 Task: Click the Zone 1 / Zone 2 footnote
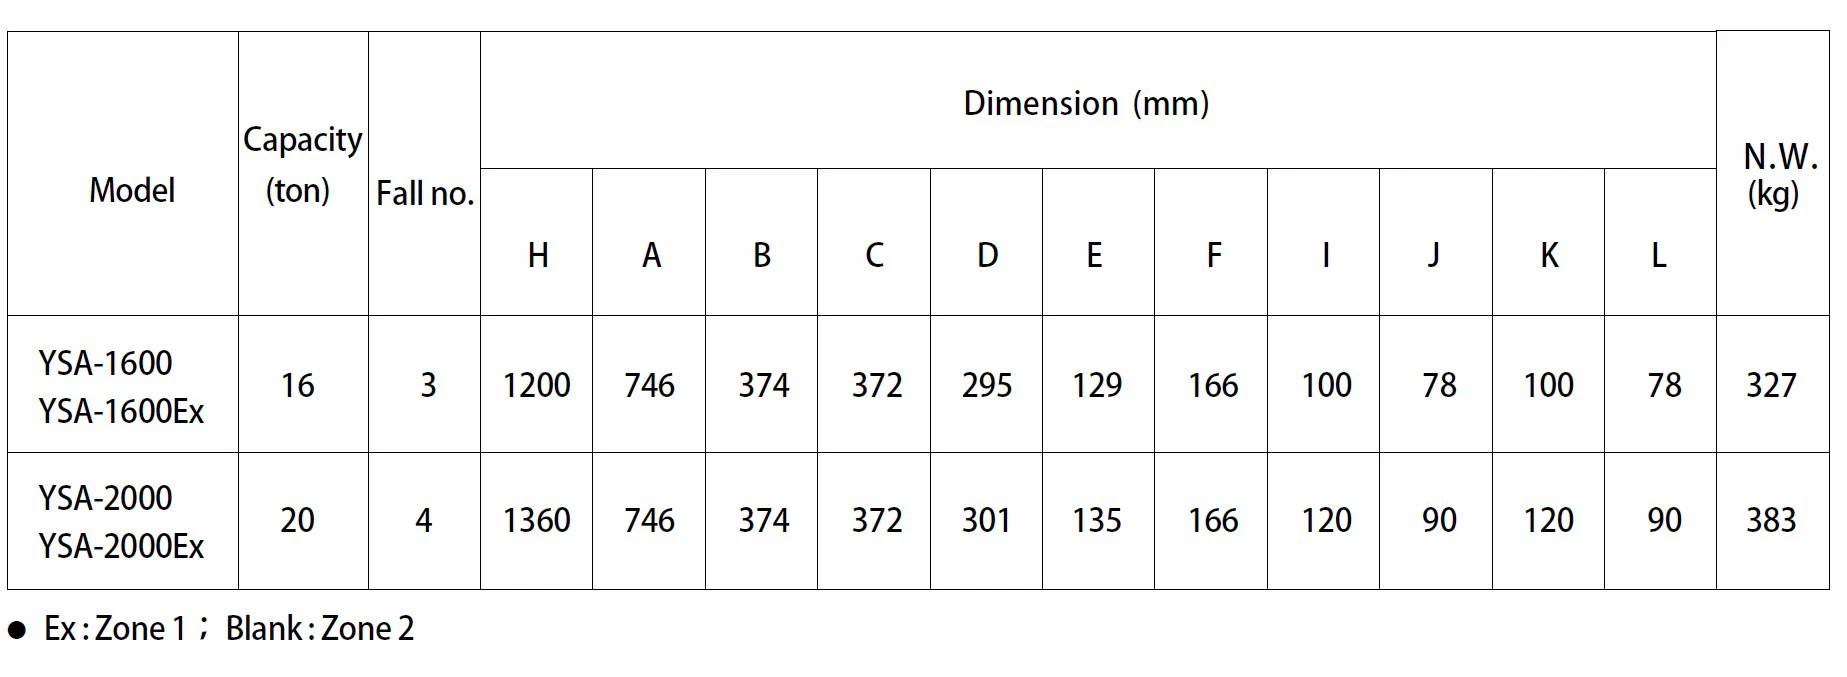pos(228,628)
